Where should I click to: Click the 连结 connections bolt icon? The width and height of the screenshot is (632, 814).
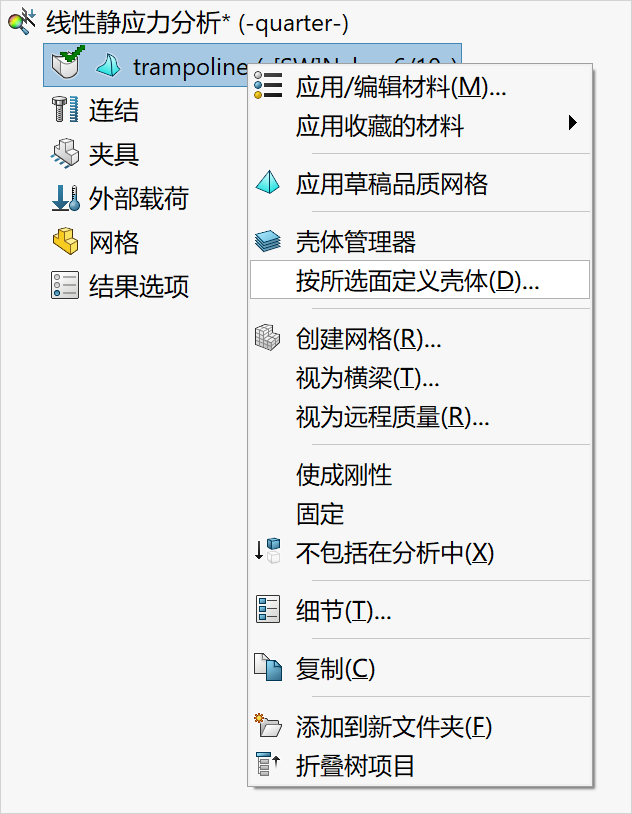pyautogui.click(x=65, y=110)
